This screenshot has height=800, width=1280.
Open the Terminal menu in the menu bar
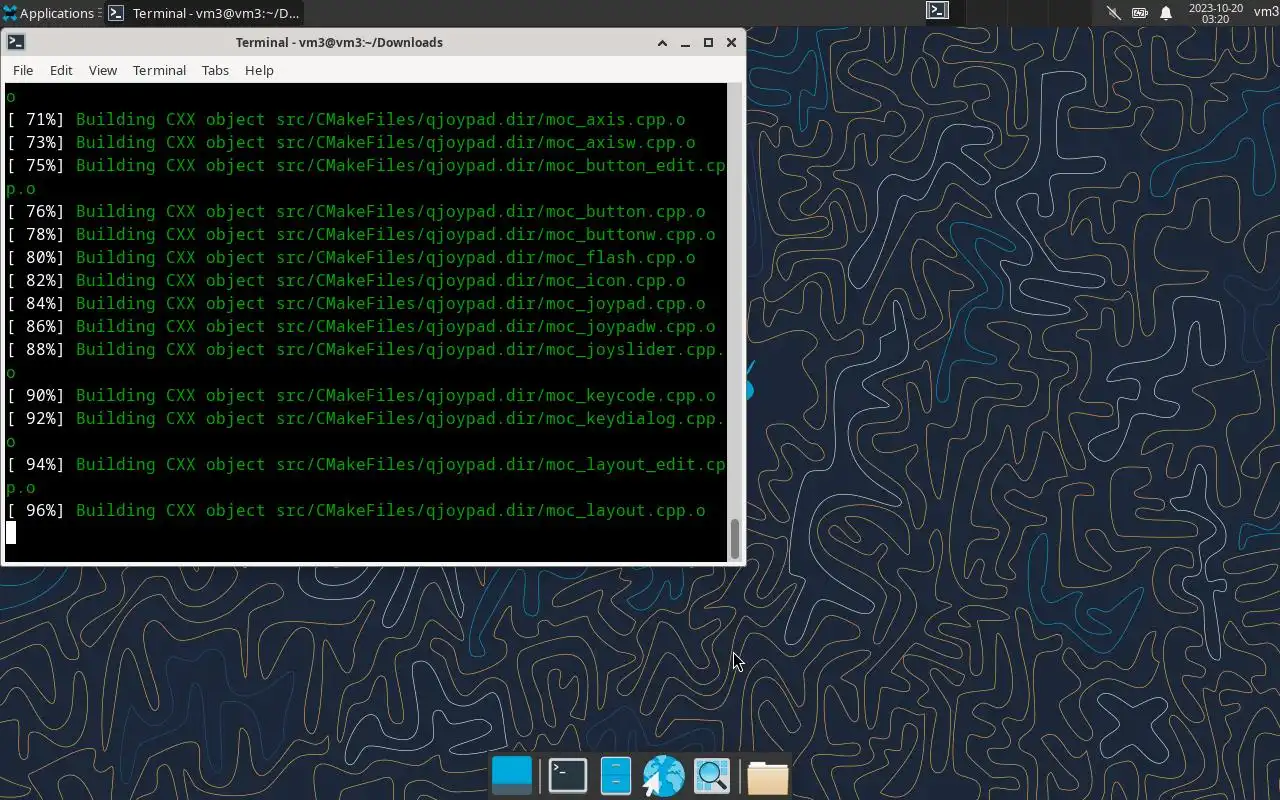(159, 70)
